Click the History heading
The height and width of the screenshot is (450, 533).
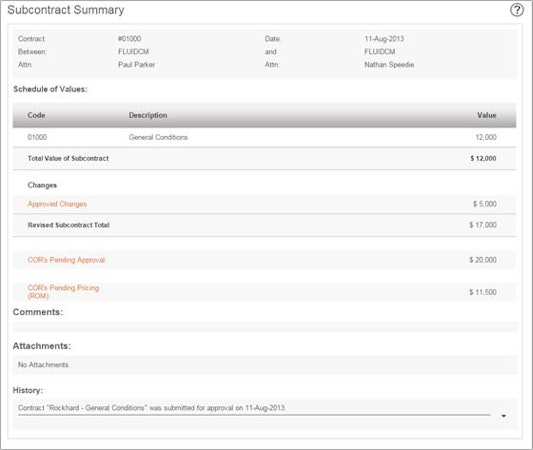28,390
